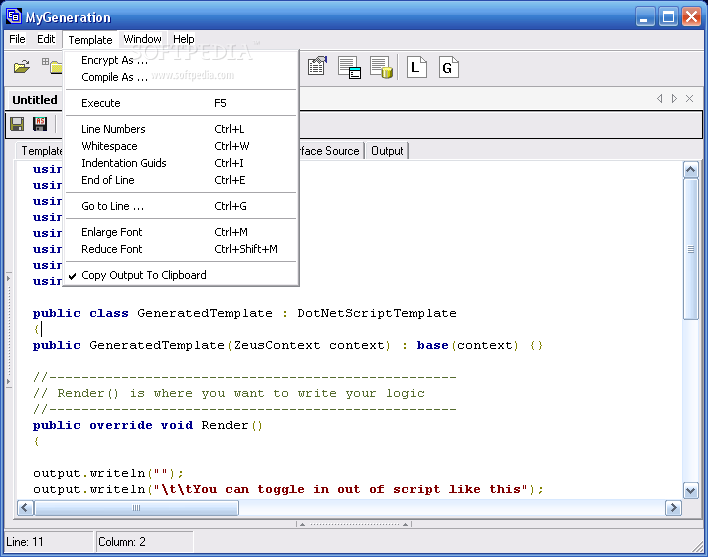Screen dimensions: 708x557
Task: Click the horizontal scrollbar thumb
Action: coord(136,508)
